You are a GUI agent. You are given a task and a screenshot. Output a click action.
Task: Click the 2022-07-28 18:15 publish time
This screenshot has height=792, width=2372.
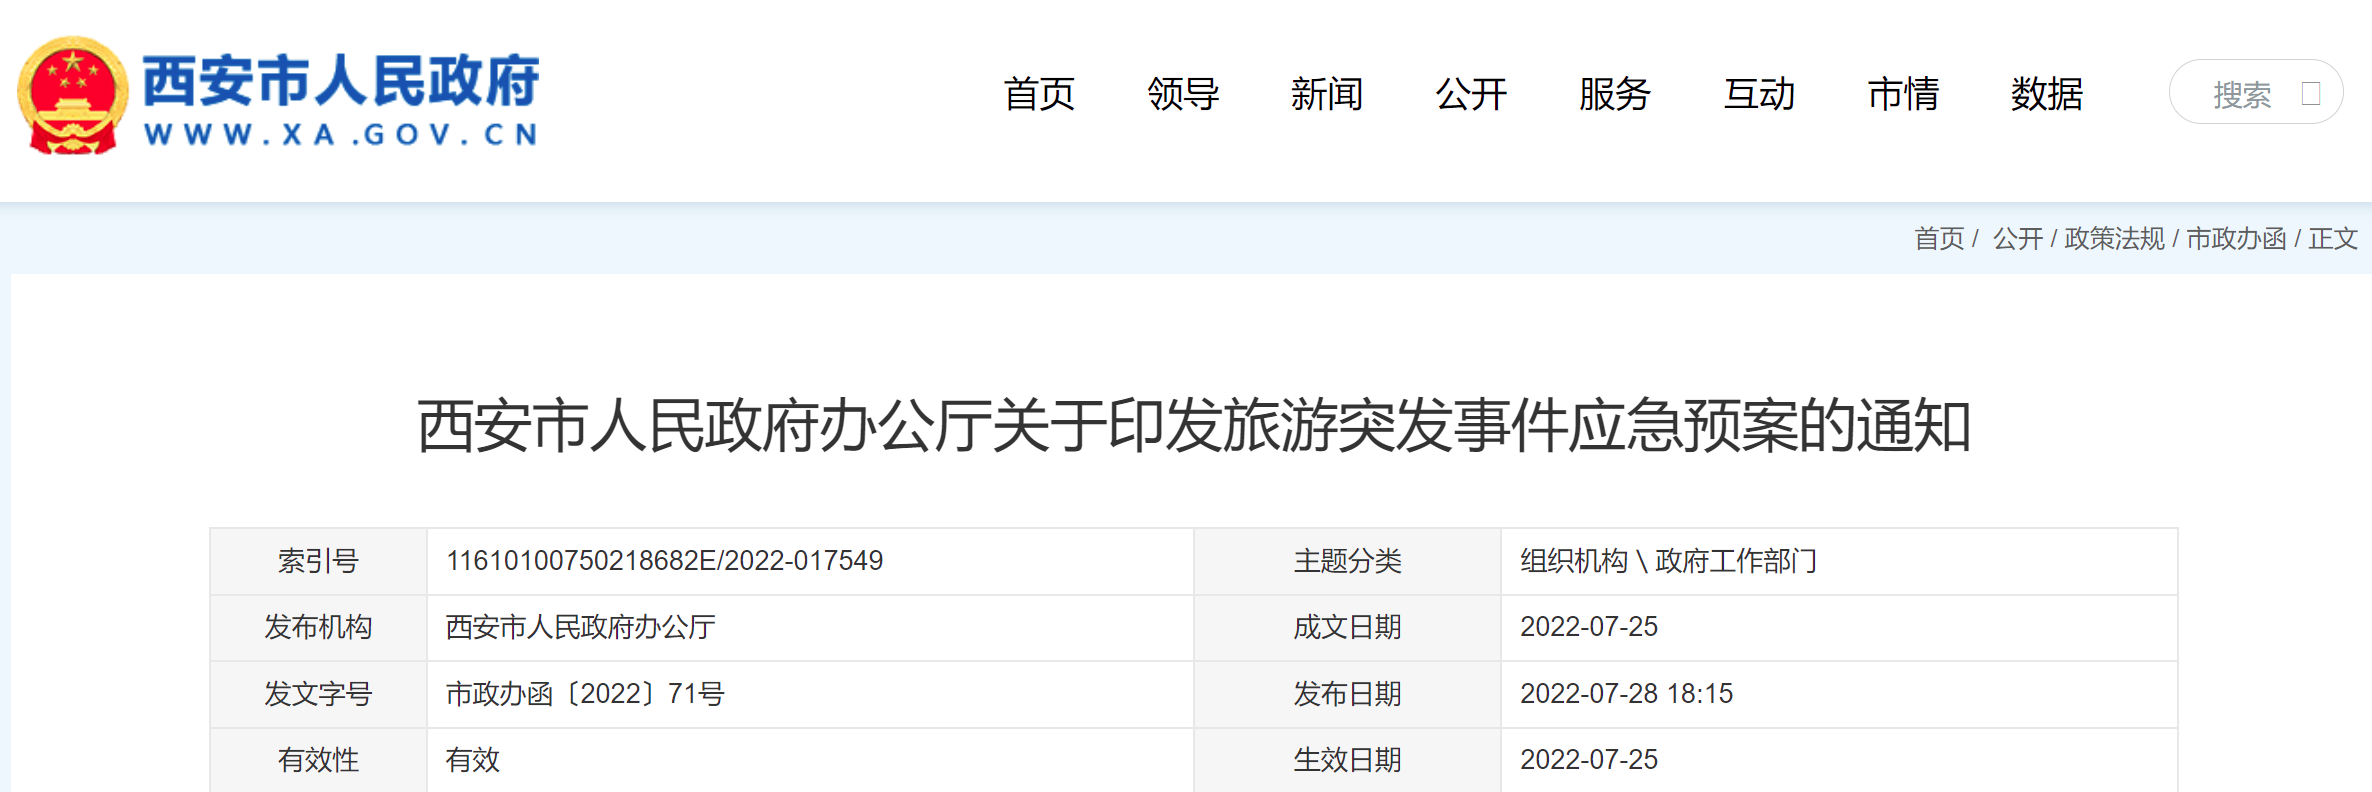click(x=1626, y=693)
